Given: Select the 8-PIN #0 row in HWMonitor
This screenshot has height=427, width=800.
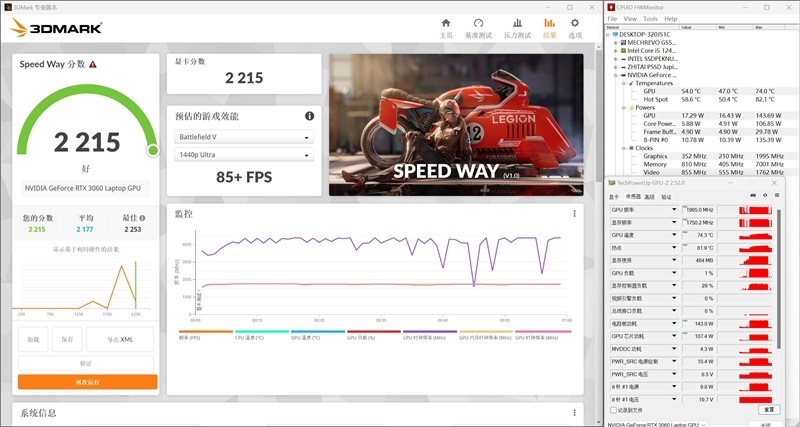Looking at the screenshot, I should point(701,140).
